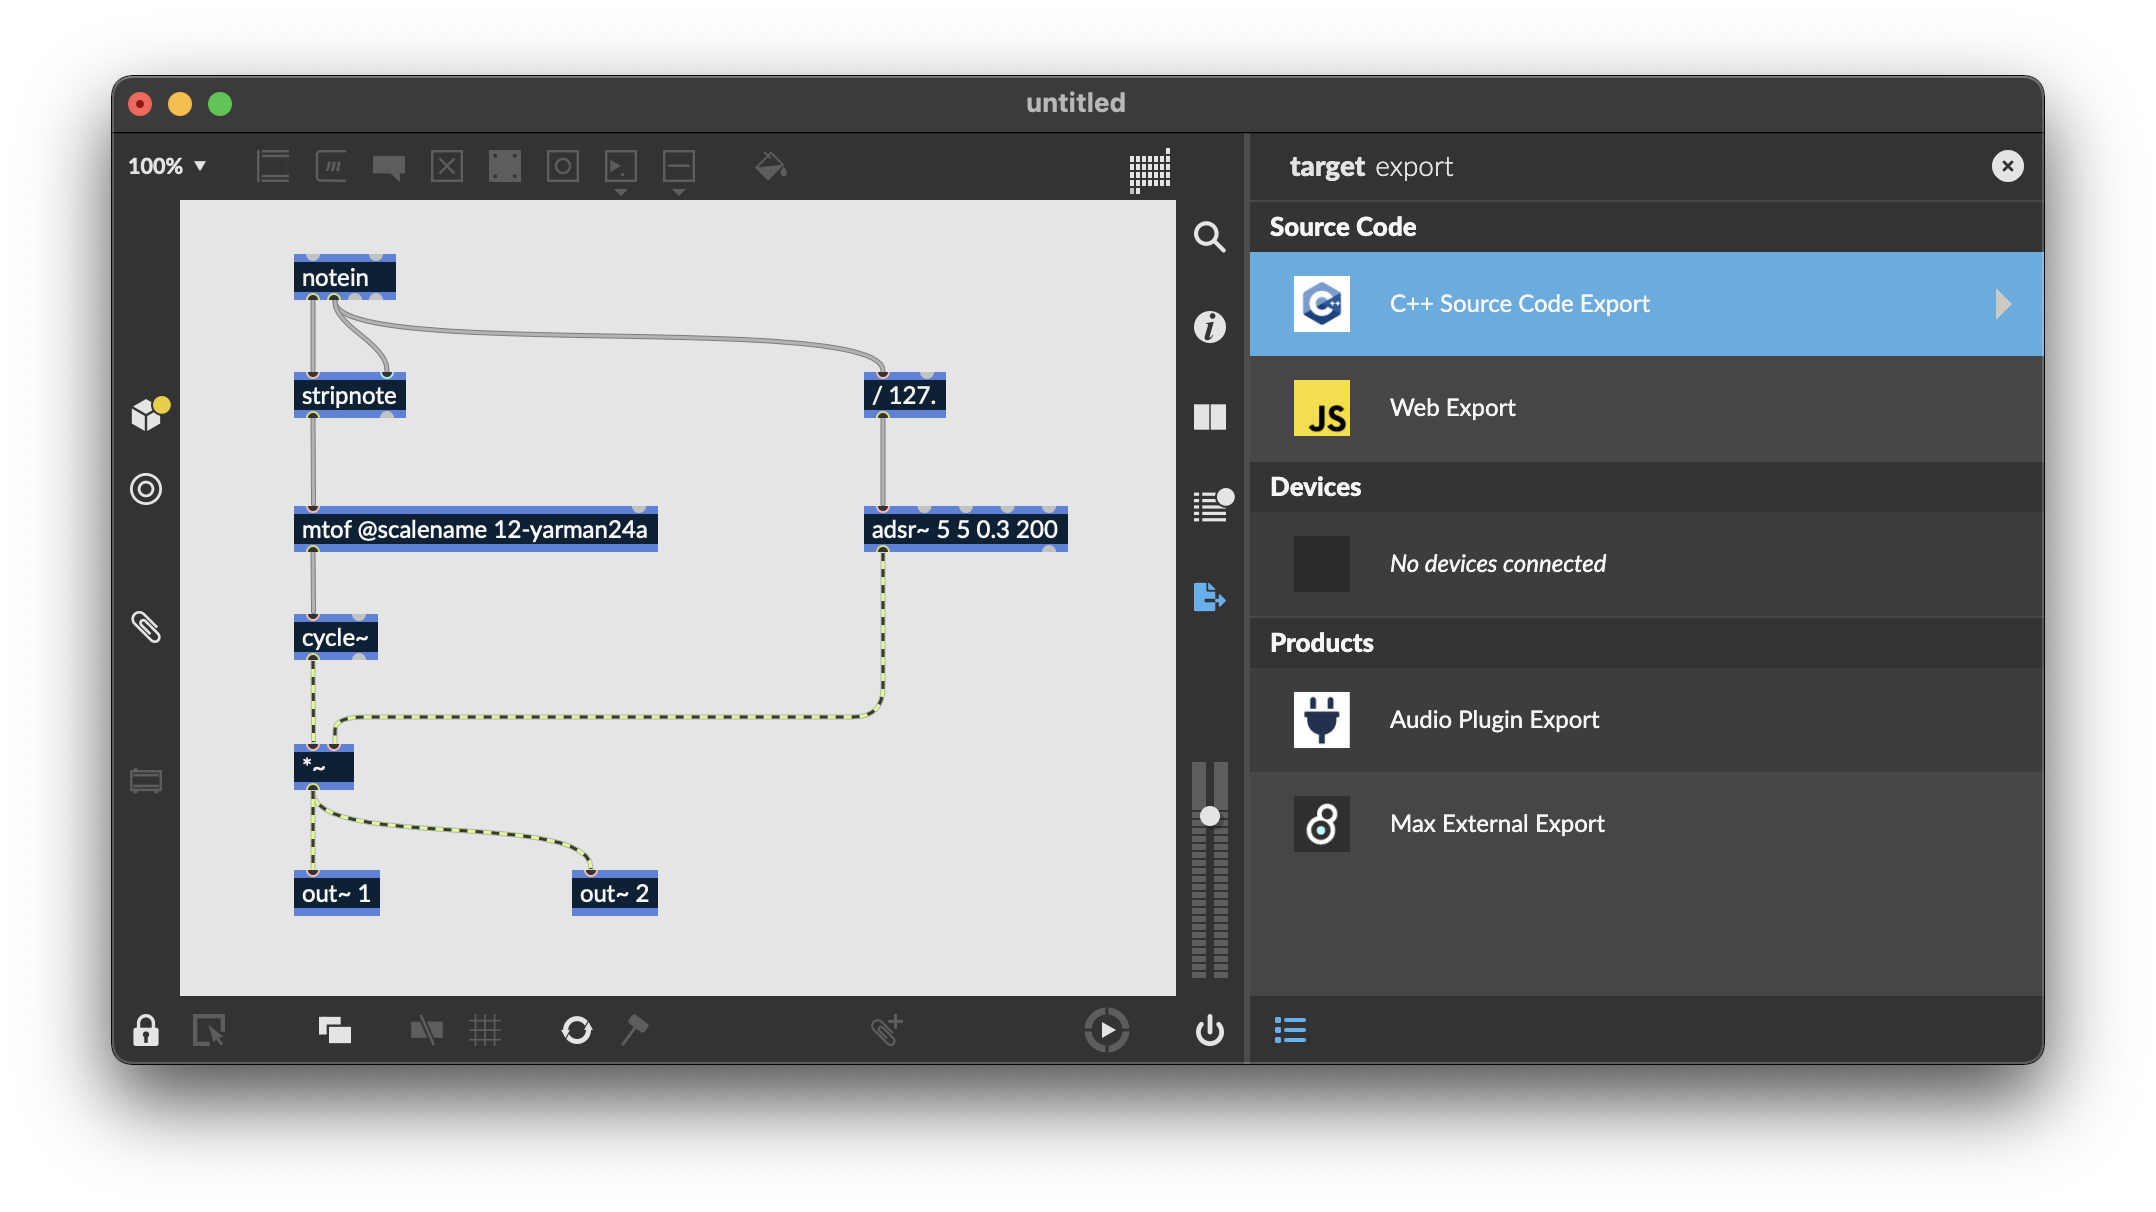The height and width of the screenshot is (1212, 2156).
Task: Open the reference book icon
Action: click(1209, 417)
